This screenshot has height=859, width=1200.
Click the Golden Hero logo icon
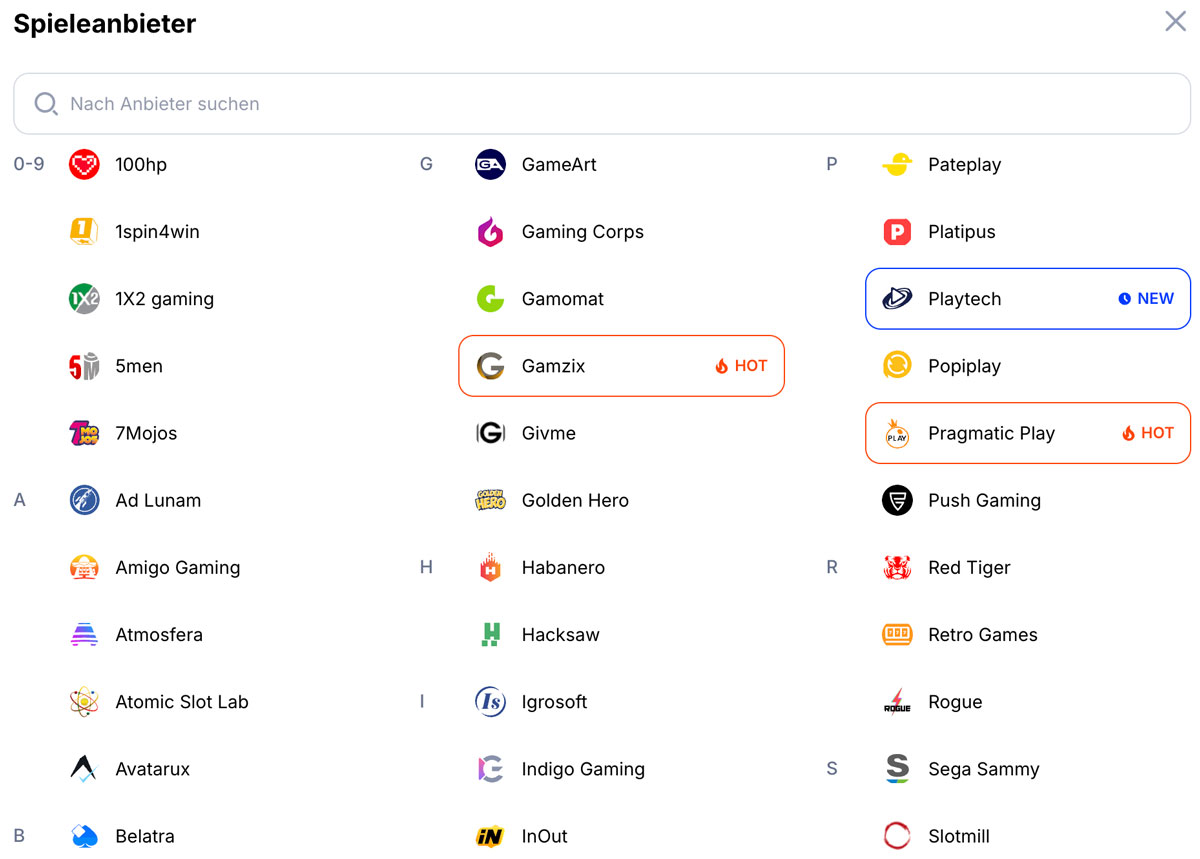(490, 500)
